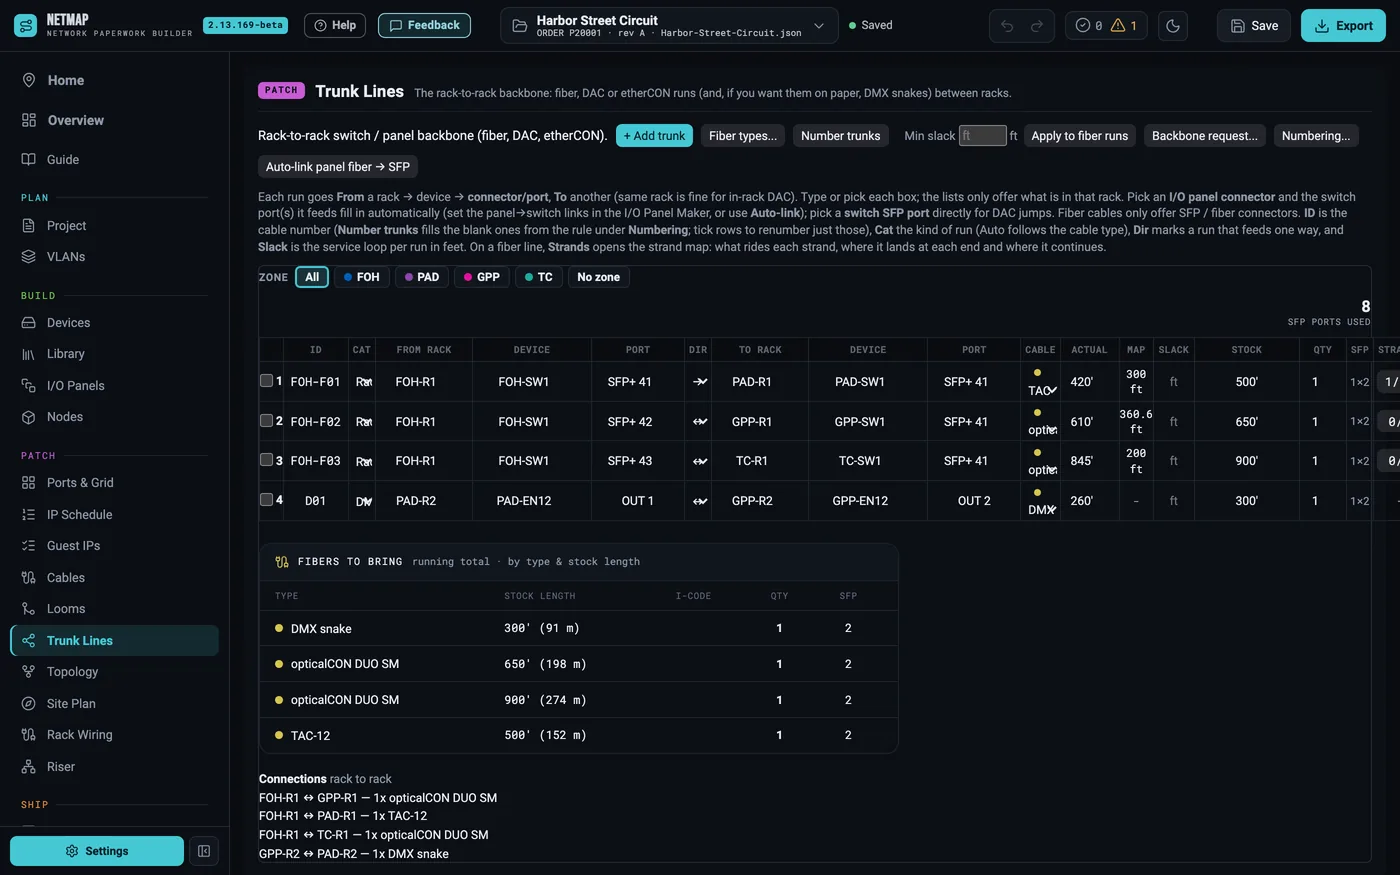This screenshot has width=1400, height=875.
Task: Open the Harbor Street Circuit project dropdown
Action: [668, 26]
